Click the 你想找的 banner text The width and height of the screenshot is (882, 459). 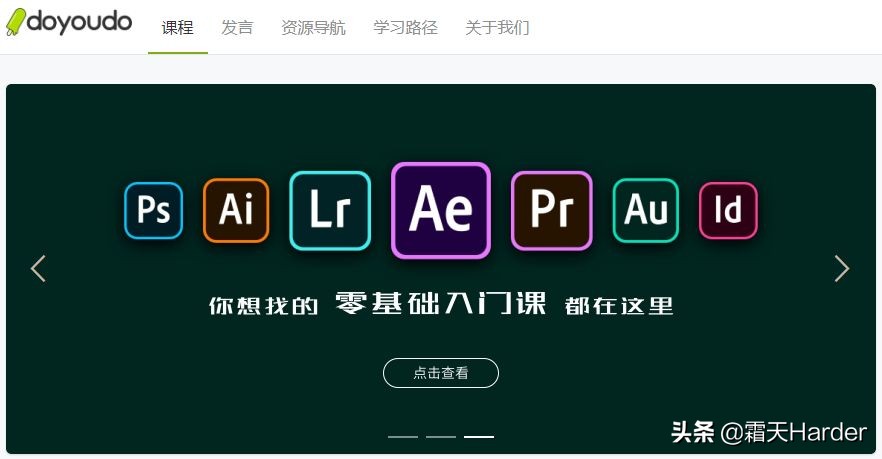pos(264,306)
